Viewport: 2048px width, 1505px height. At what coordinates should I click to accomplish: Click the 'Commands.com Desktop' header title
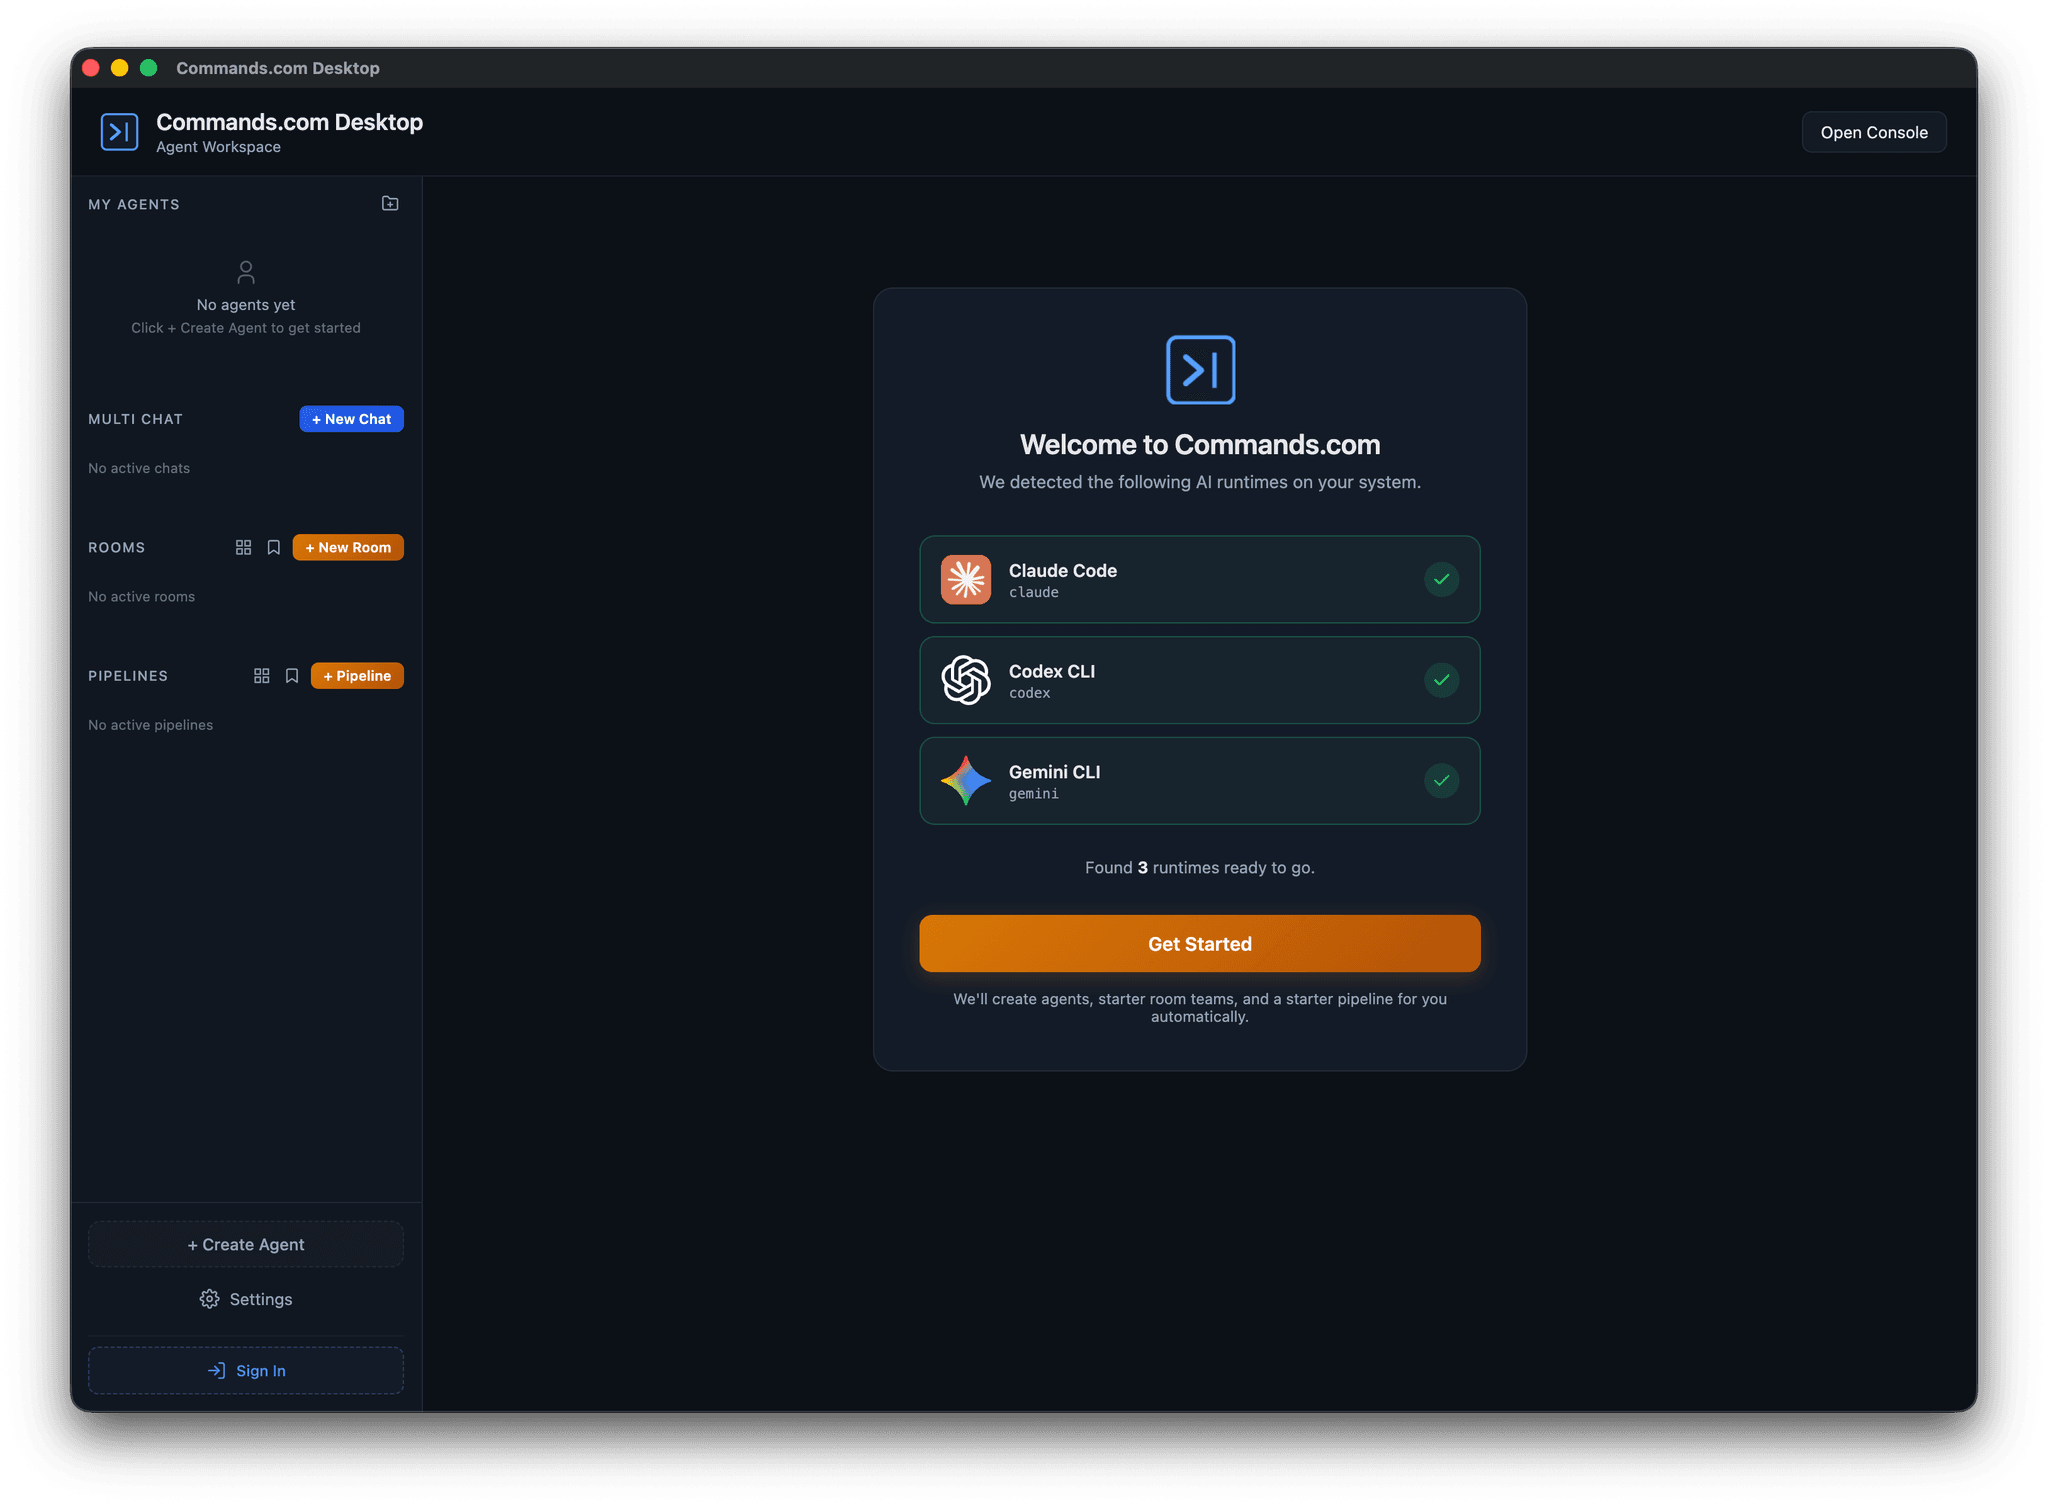point(289,122)
